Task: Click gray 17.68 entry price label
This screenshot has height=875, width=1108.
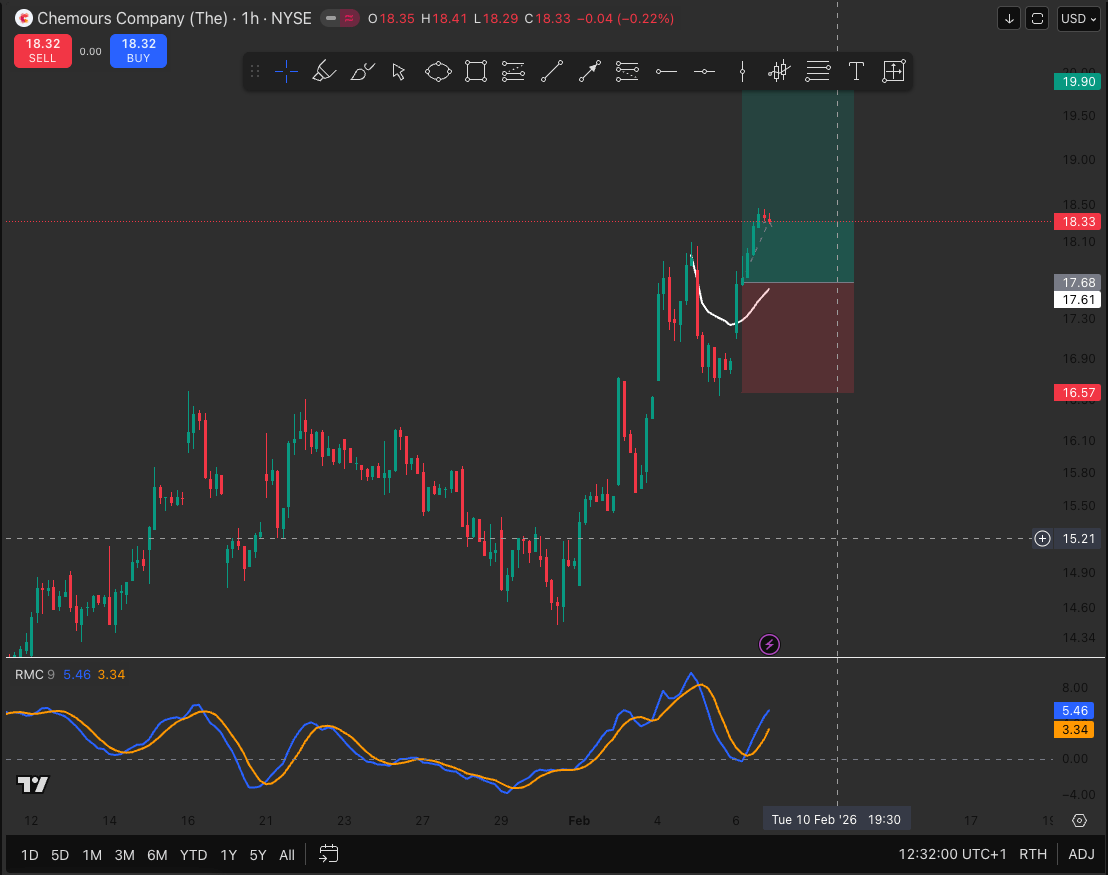Action: (1078, 283)
